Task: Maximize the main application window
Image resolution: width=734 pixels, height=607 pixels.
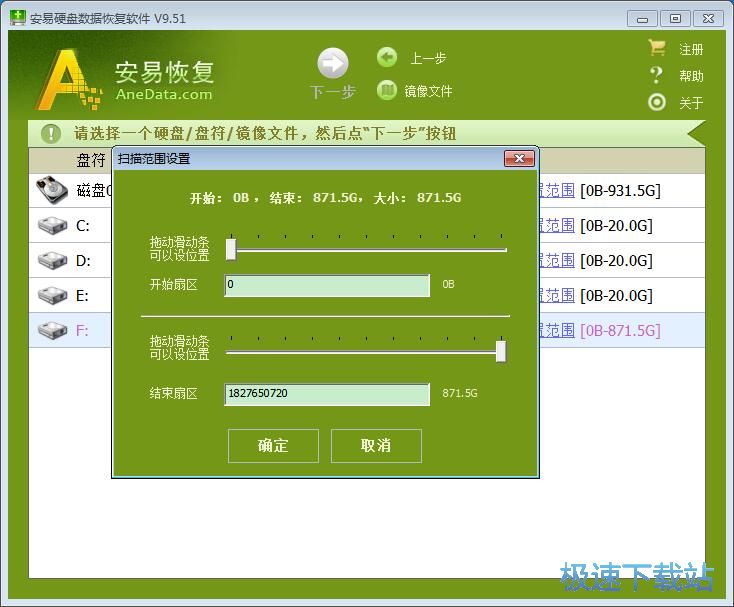Action: (675, 19)
